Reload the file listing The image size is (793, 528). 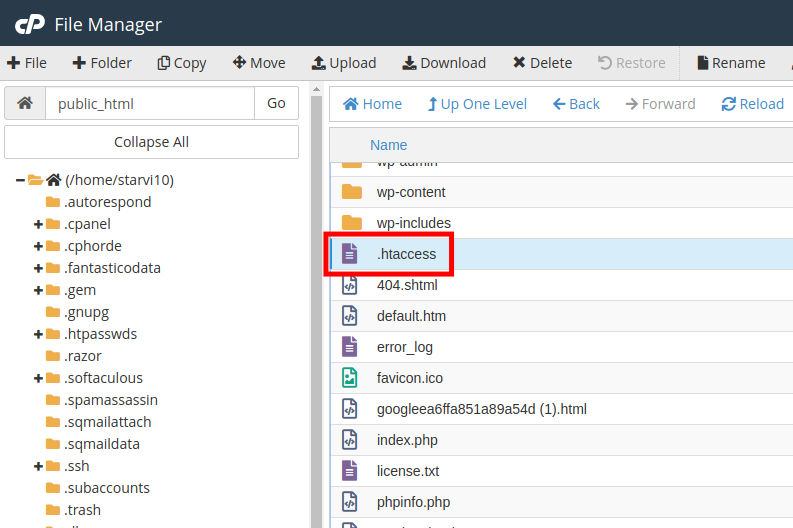tap(753, 104)
